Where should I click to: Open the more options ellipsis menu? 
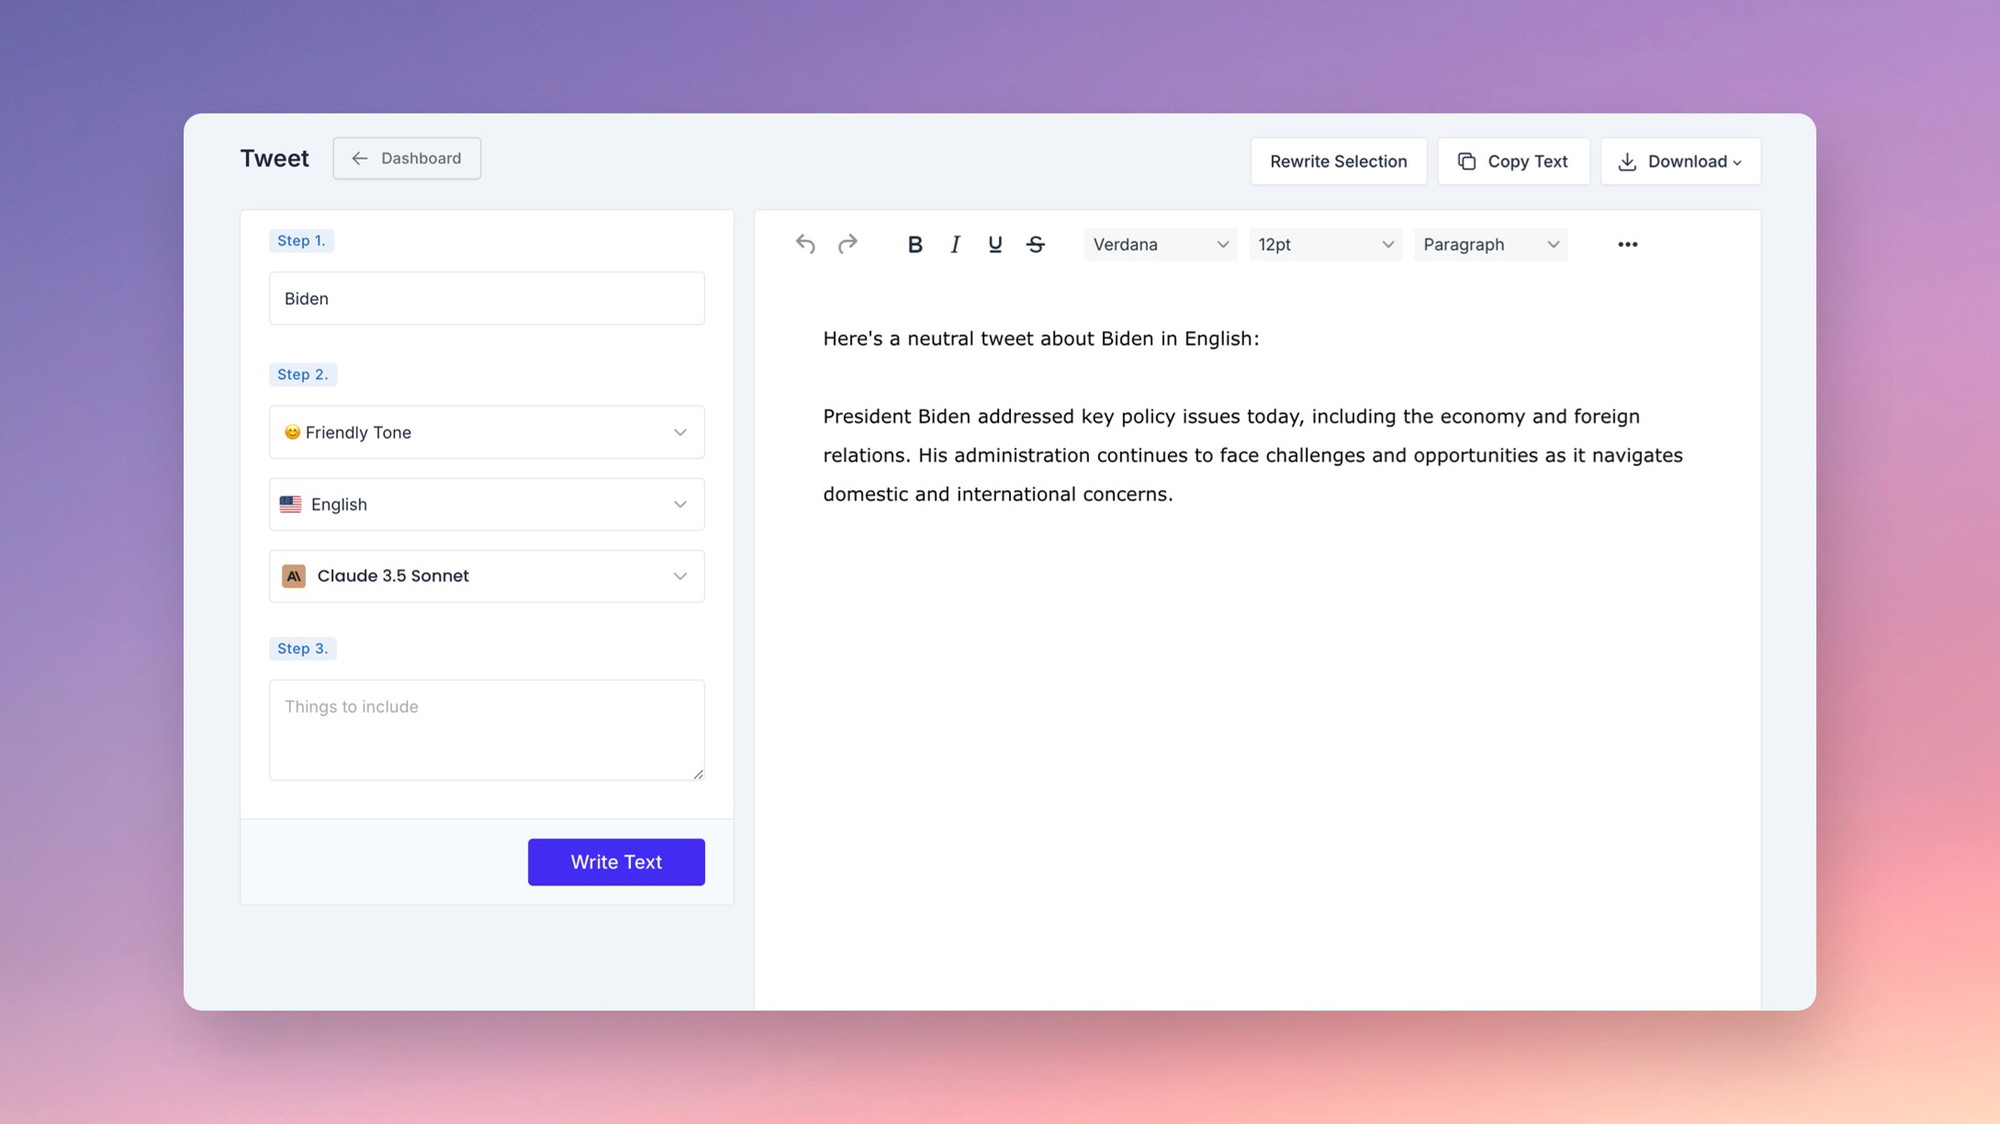1627,244
